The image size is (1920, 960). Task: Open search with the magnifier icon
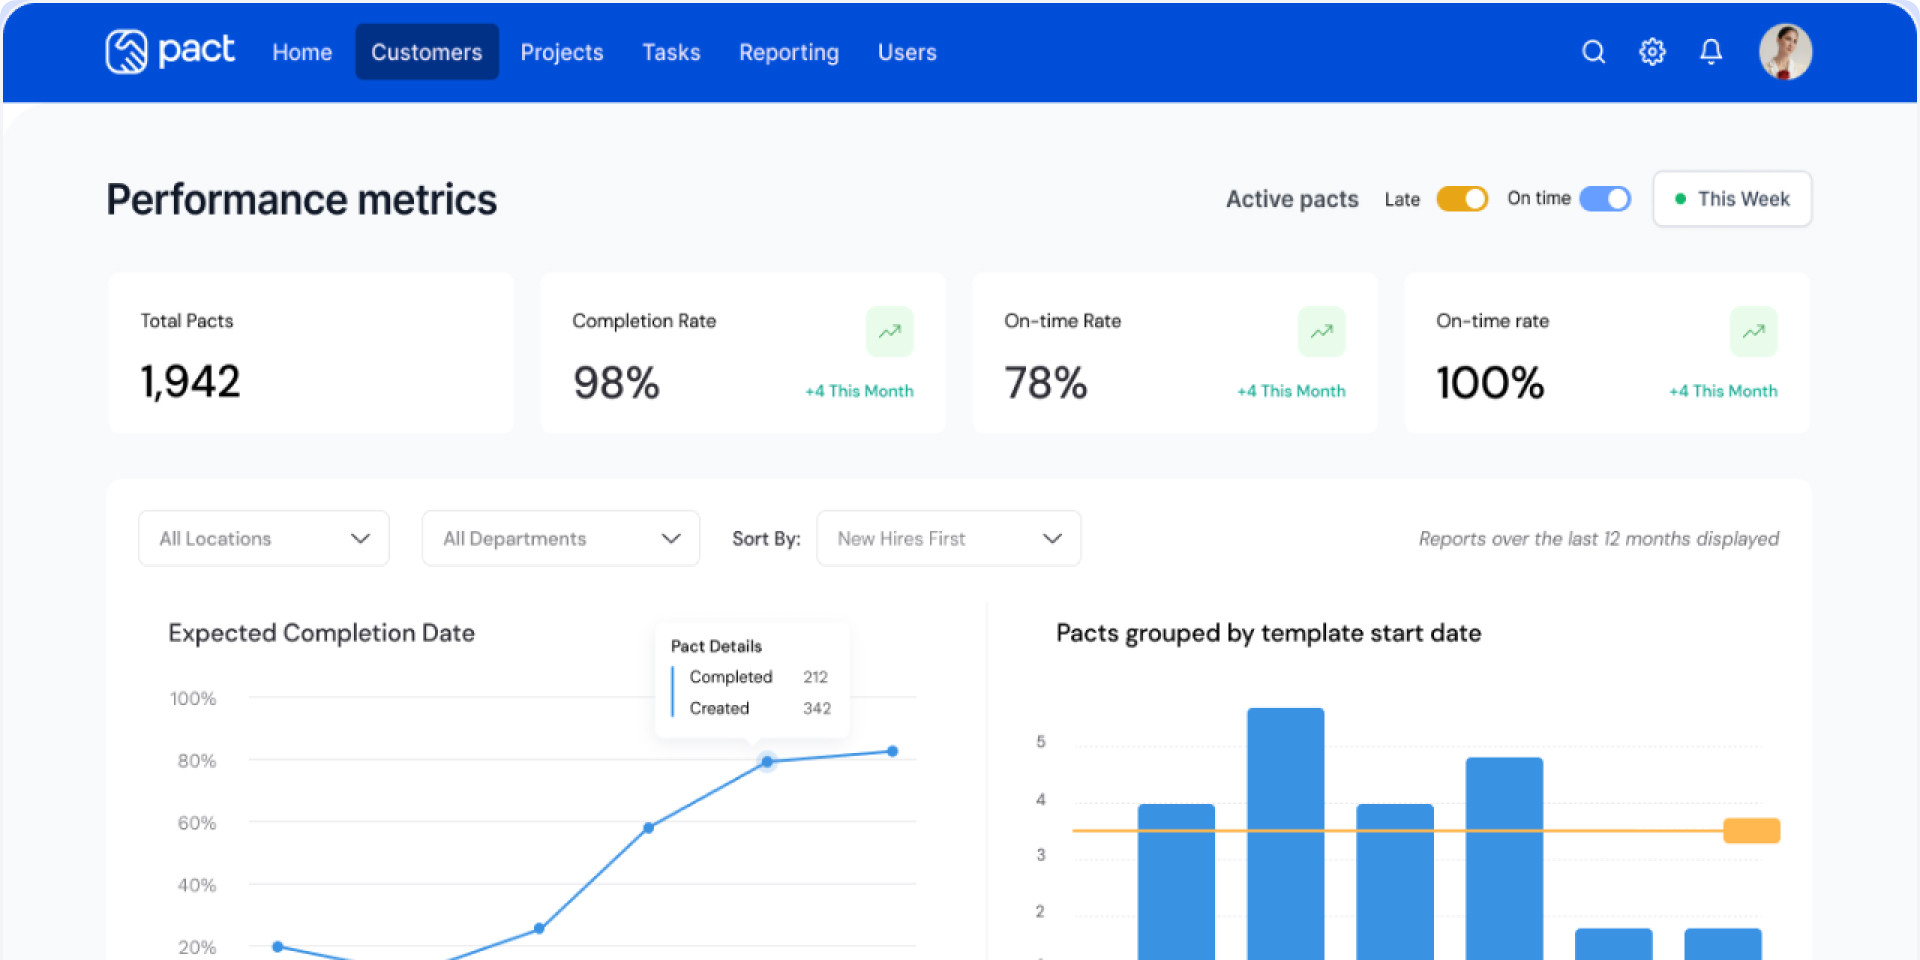point(1593,52)
